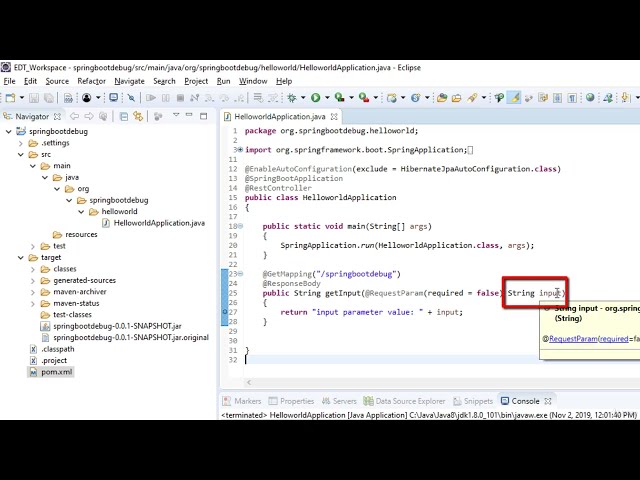Click the RequestParam link in hover popup
Image resolution: width=640 pixels, height=480 pixels.
pos(573,339)
